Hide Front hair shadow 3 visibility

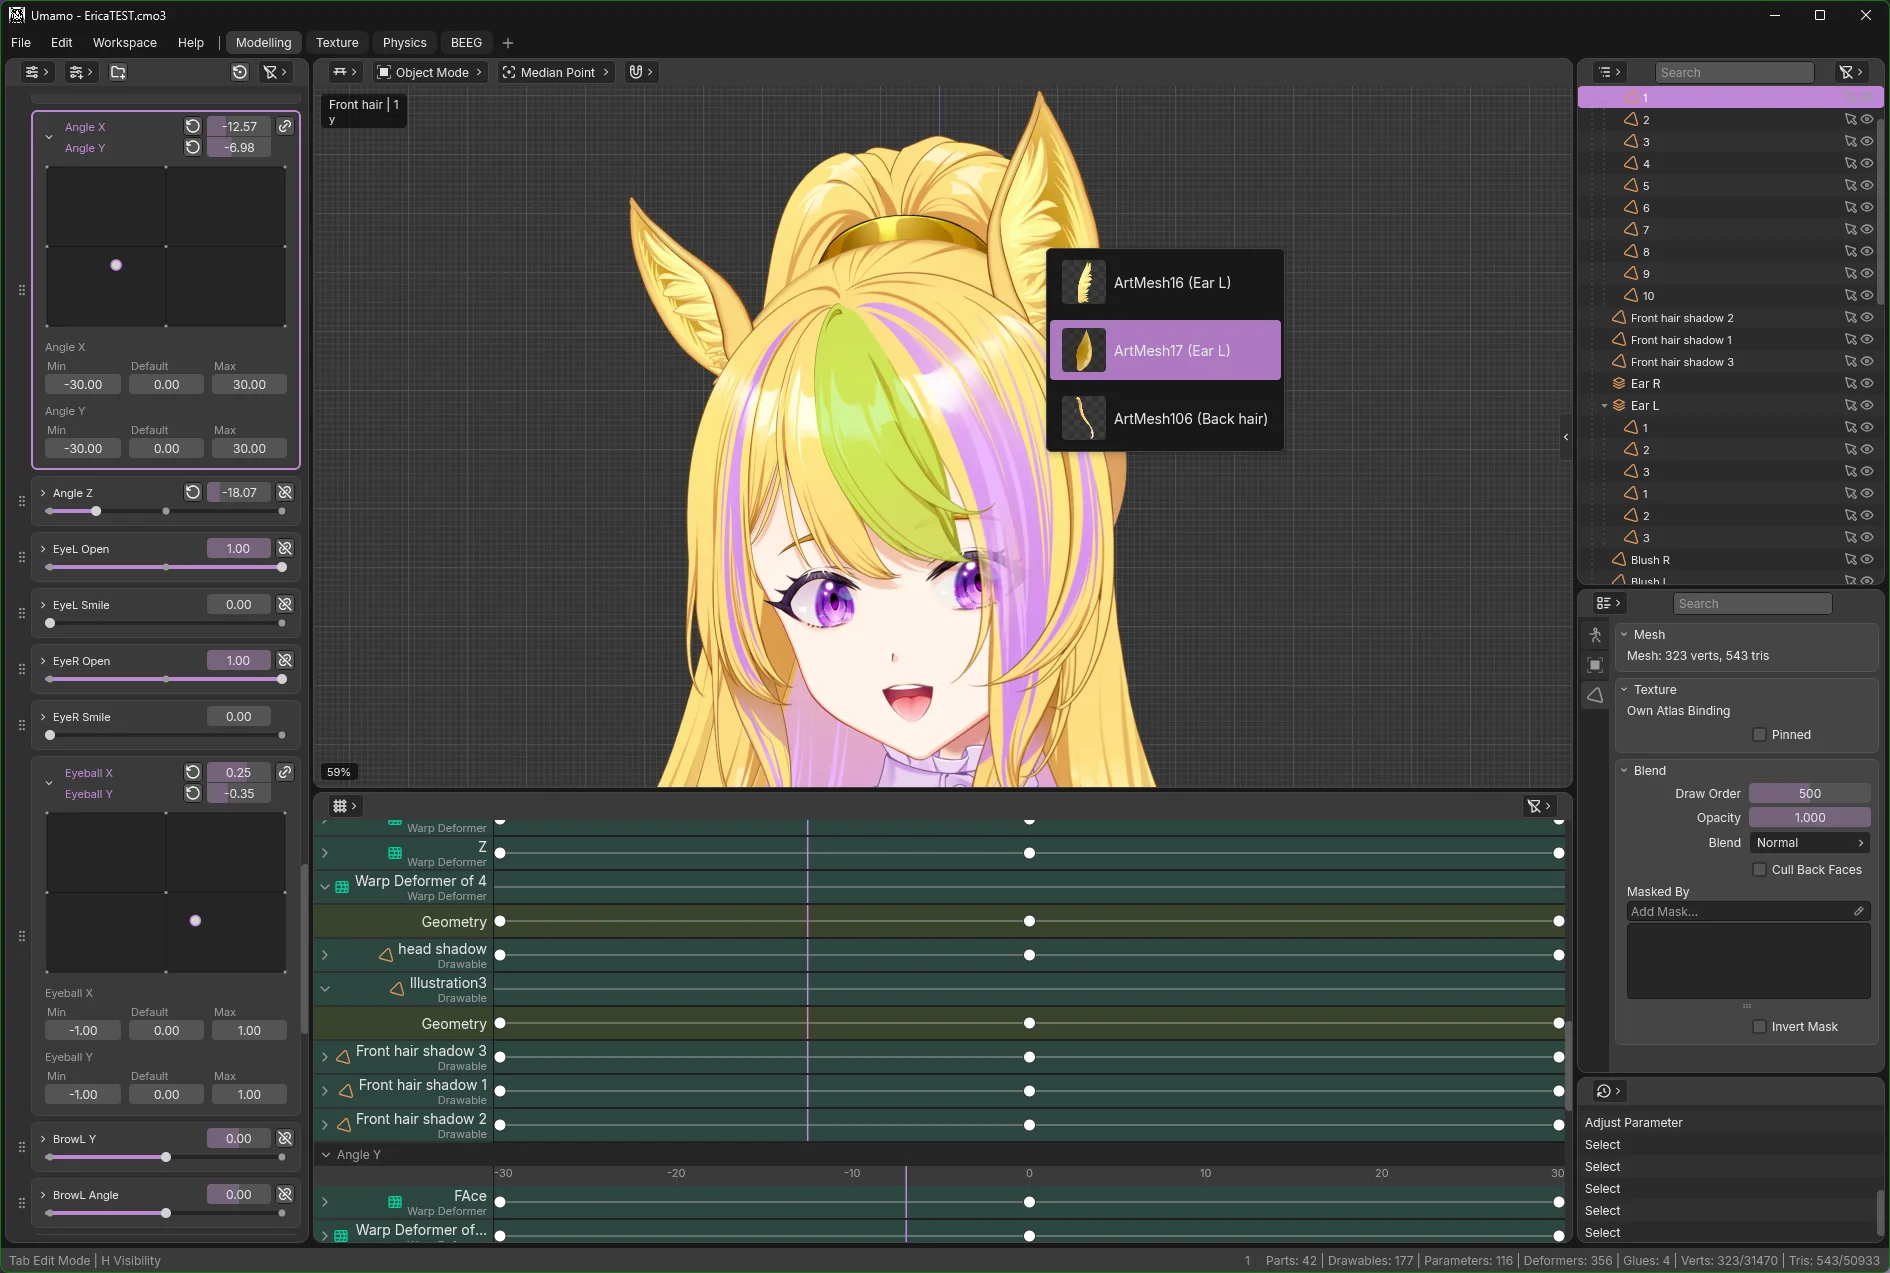coord(1867,362)
